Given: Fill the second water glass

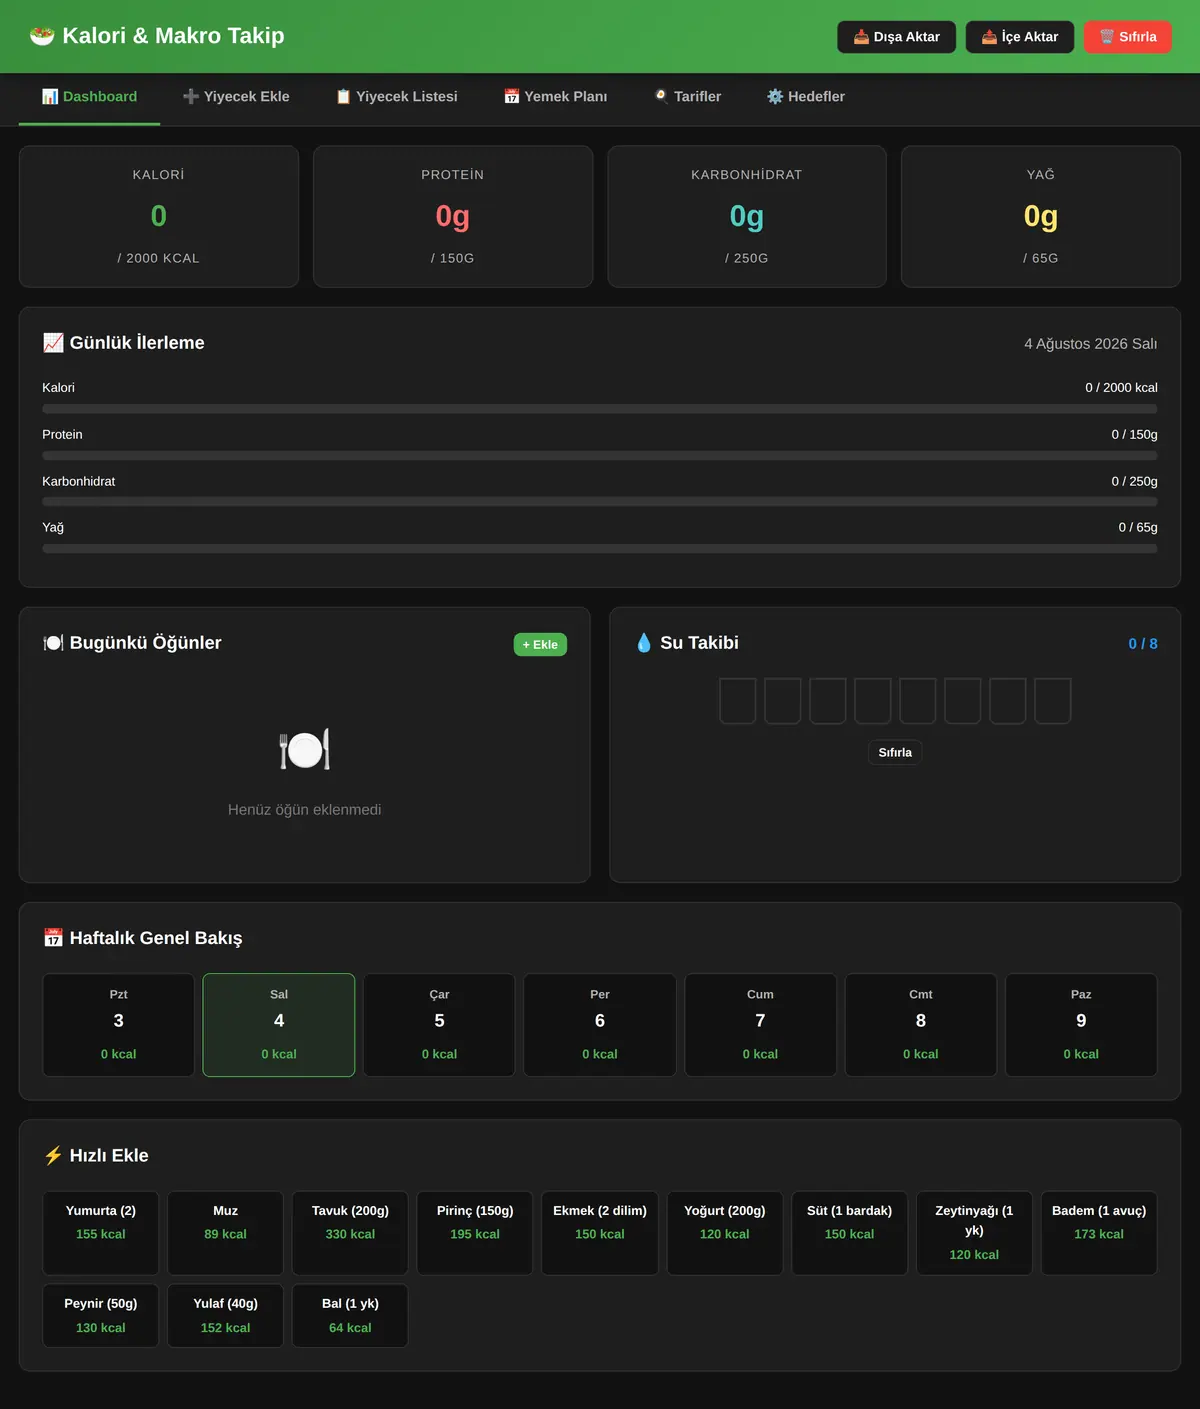Looking at the screenshot, I should pyautogui.click(x=783, y=701).
